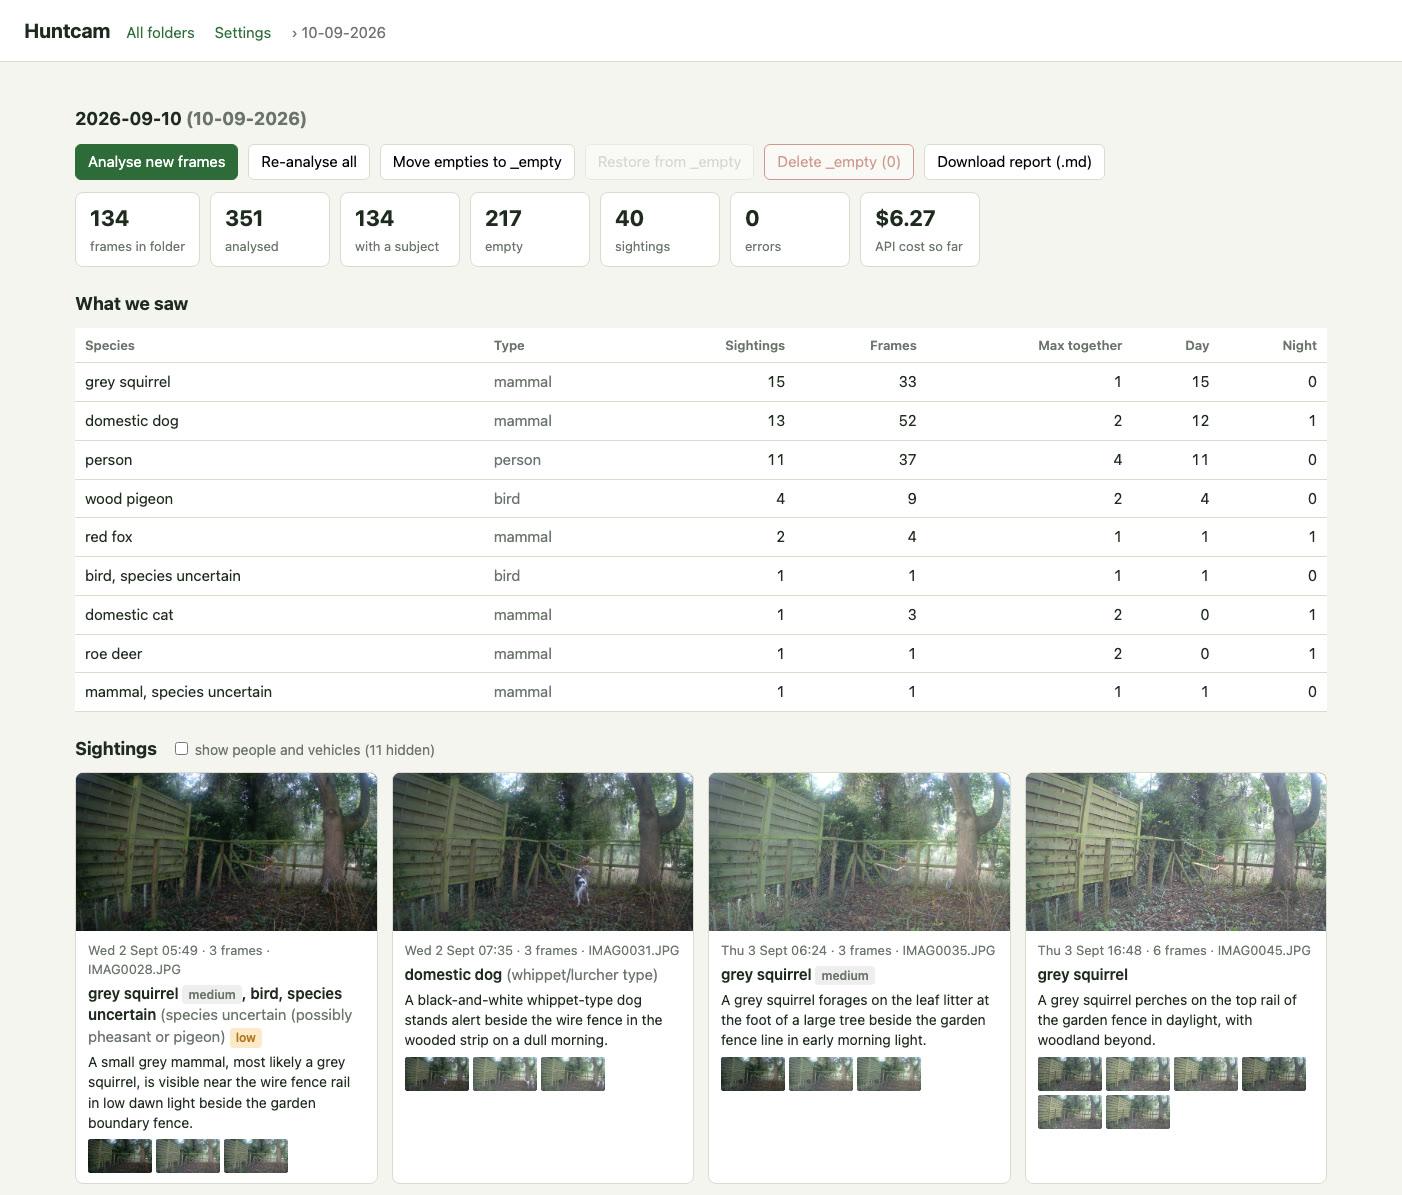Click the Re-analyse all button

tap(309, 162)
